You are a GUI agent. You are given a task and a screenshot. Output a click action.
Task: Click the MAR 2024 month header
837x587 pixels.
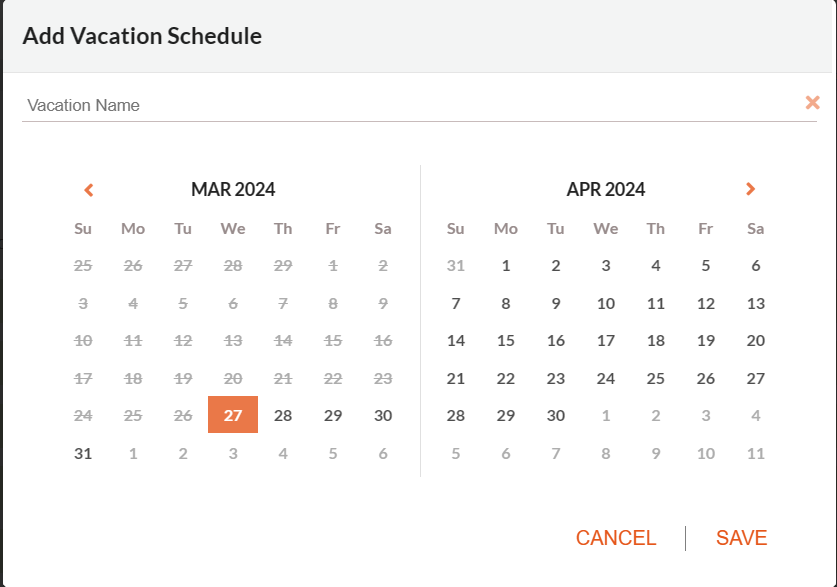pos(233,189)
